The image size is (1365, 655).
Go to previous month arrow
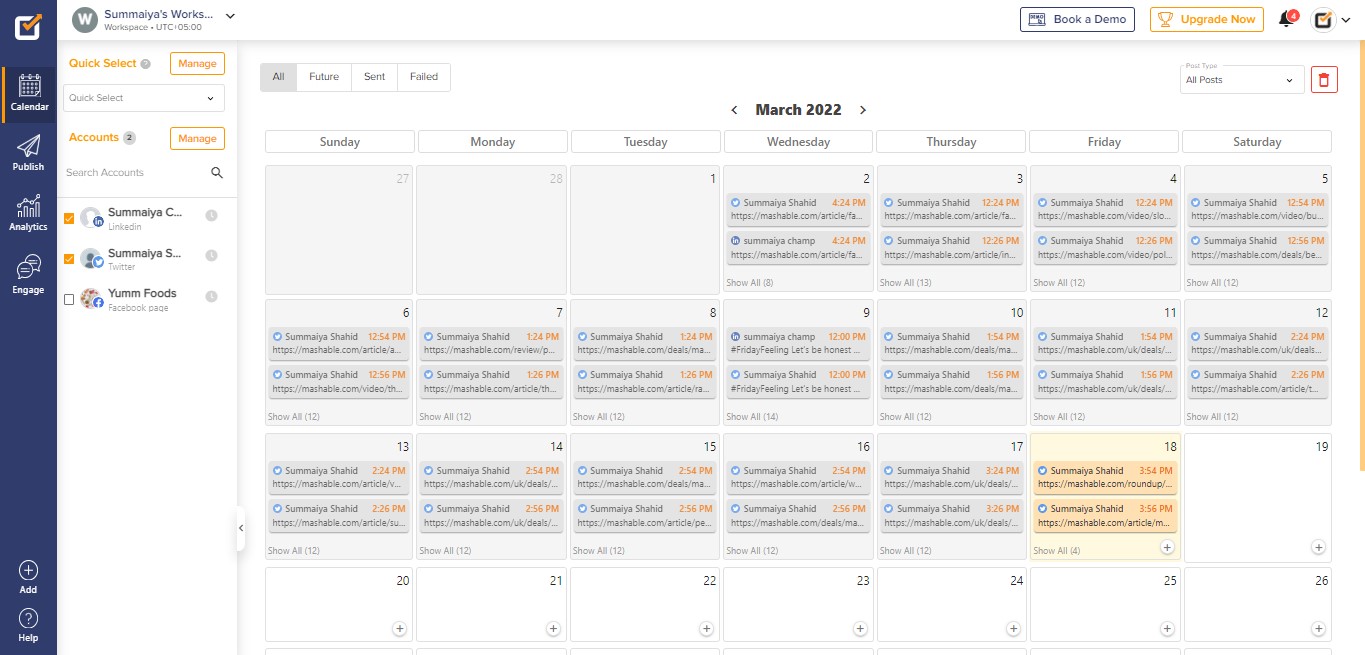734,110
